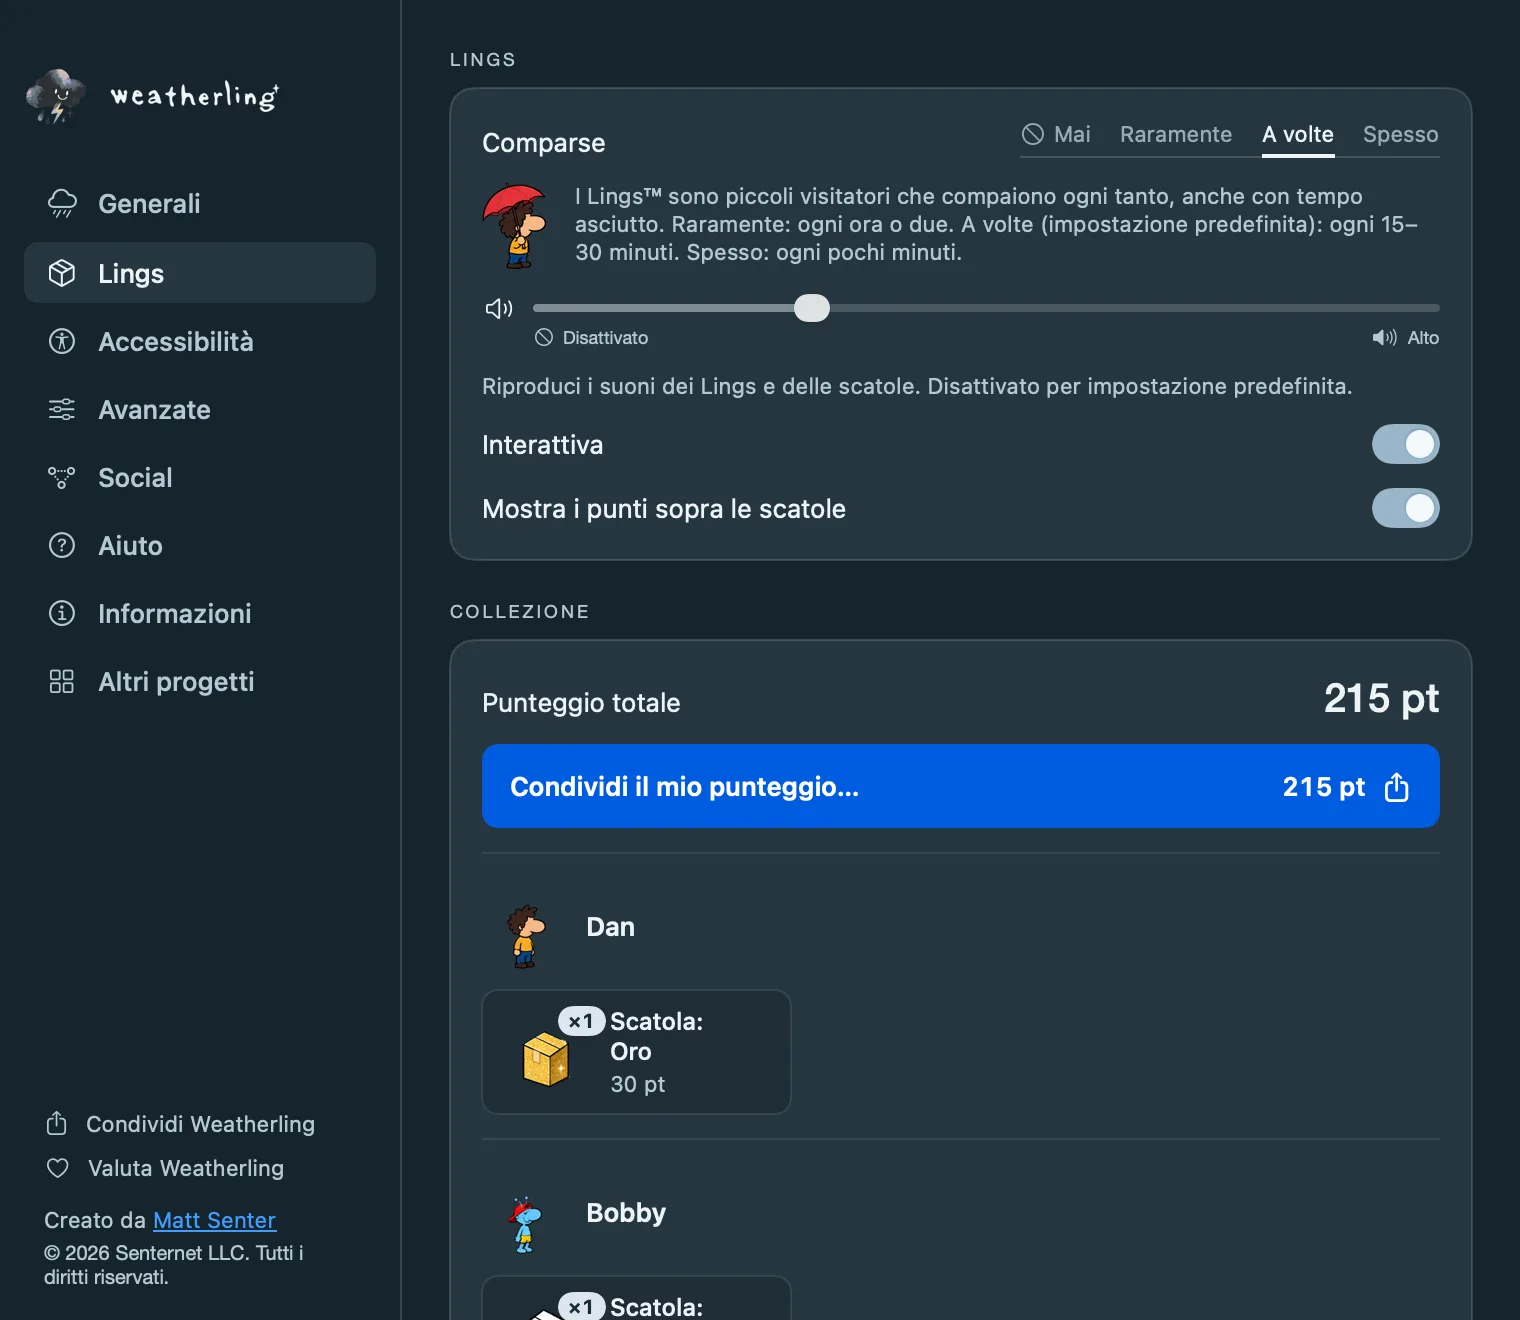Viewport: 1520px width, 1320px height.
Task: Select the Raramente frequency option
Action: coord(1176,134)
